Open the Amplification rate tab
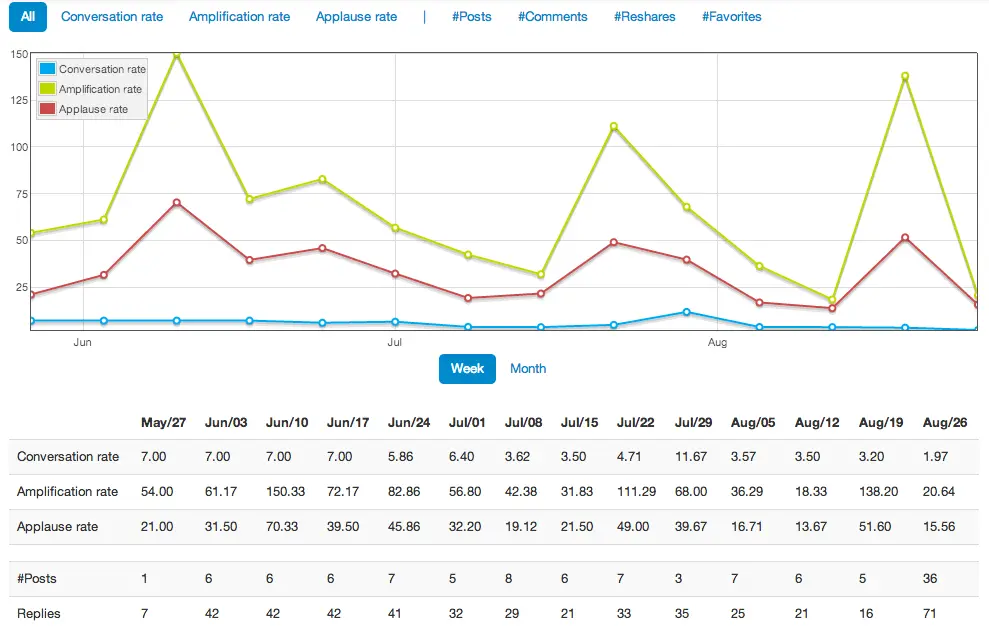The image size is (989, 627). click(239, 17)
